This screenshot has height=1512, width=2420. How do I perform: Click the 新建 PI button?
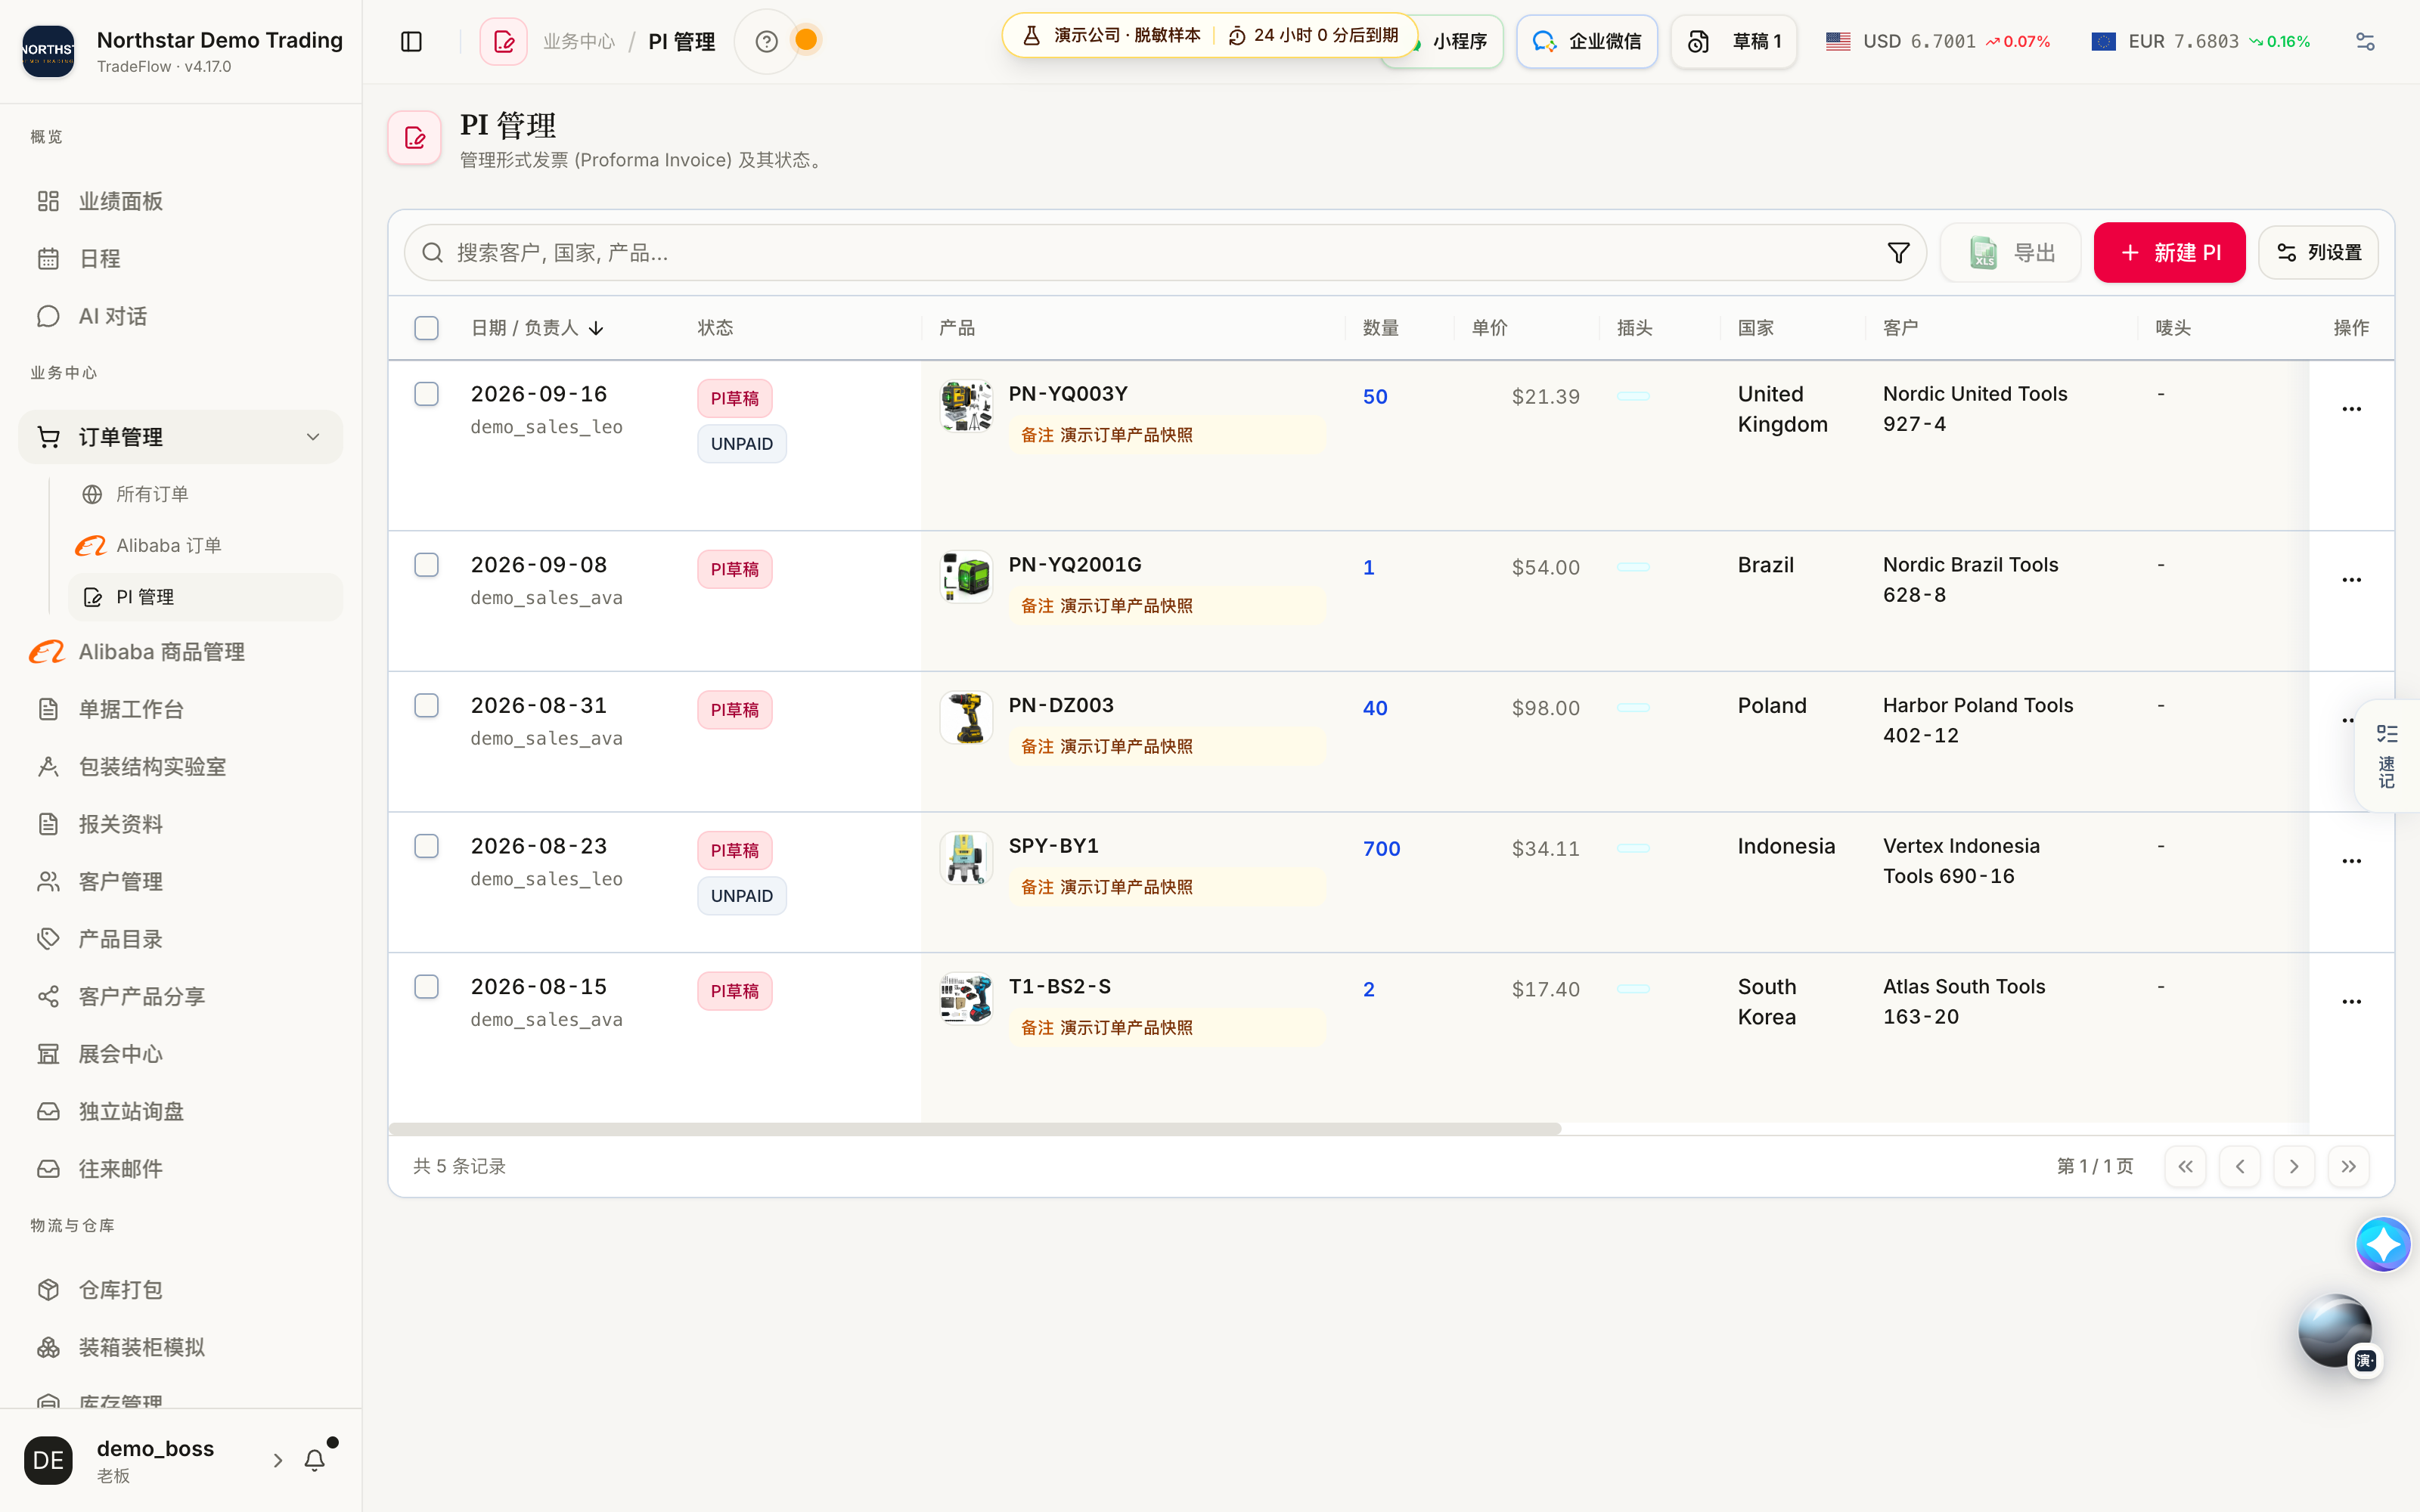2169,253
